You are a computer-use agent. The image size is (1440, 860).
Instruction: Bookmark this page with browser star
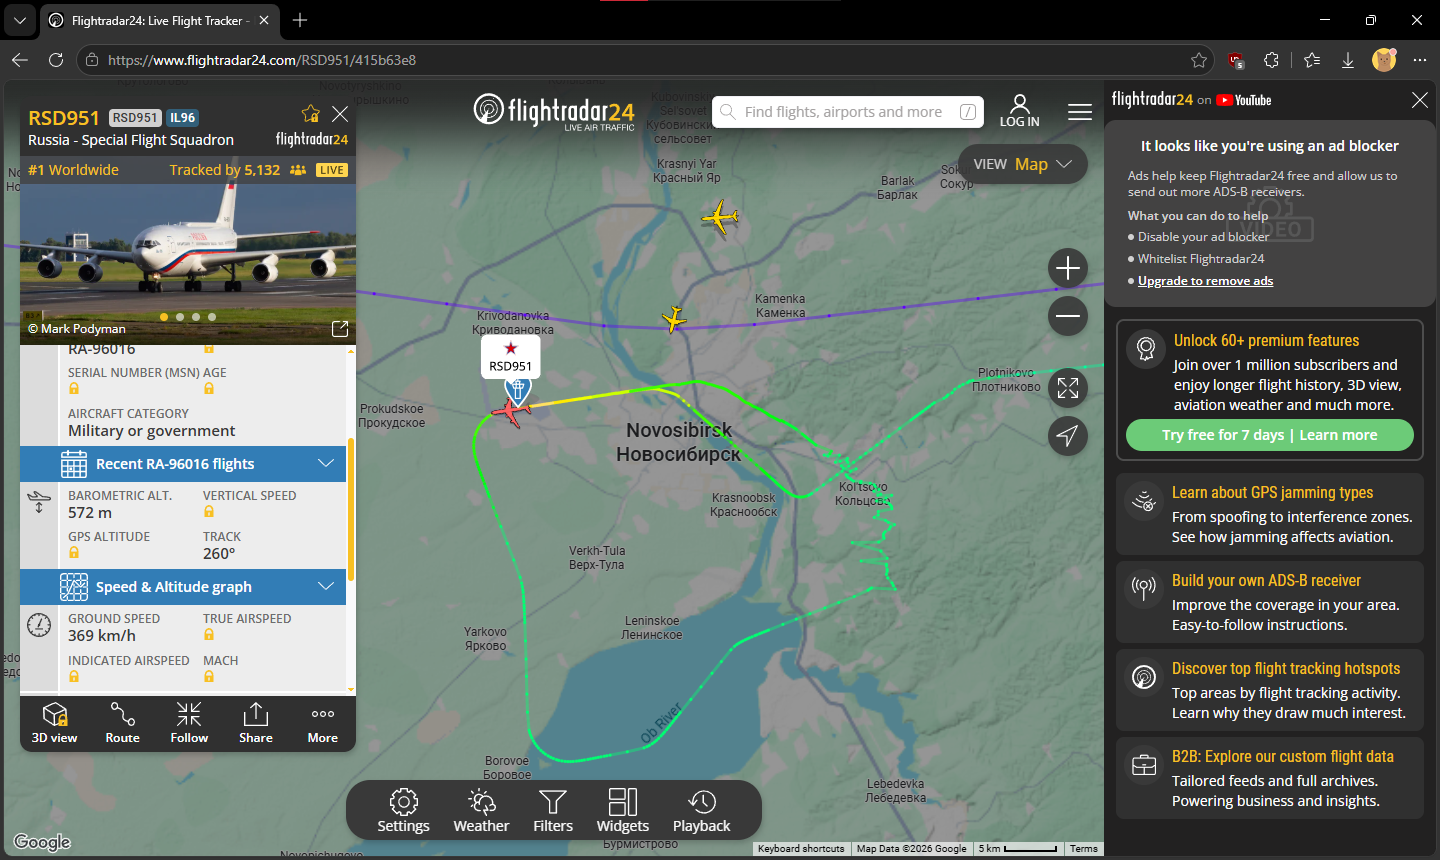pyautogui.click(x=1199, y=60)
